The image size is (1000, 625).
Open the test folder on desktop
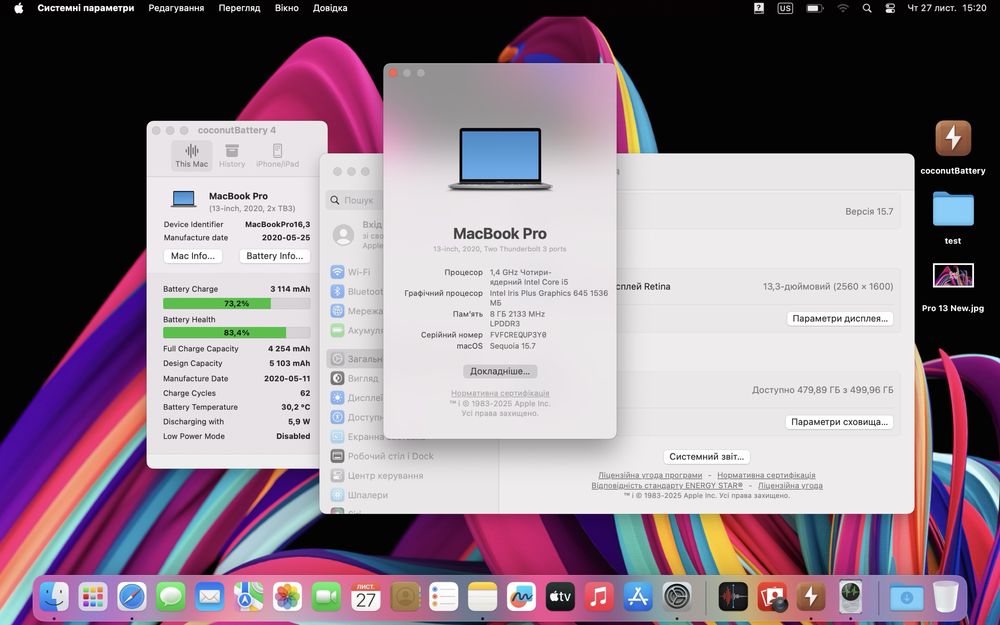[x=953, y=209]
